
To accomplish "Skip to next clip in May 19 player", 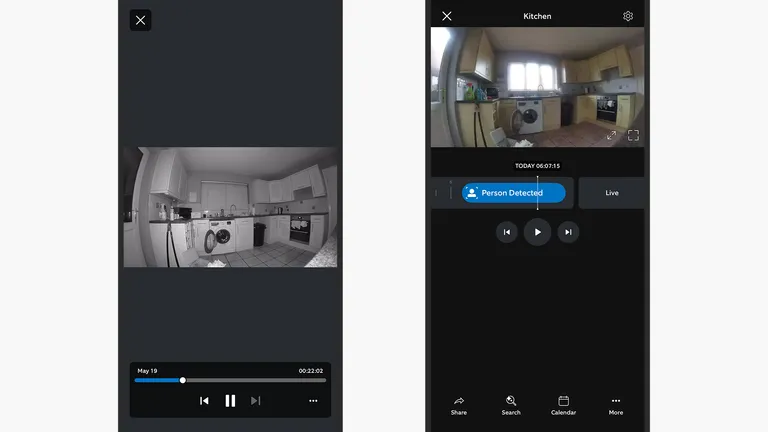I will (x=256, y=400).
